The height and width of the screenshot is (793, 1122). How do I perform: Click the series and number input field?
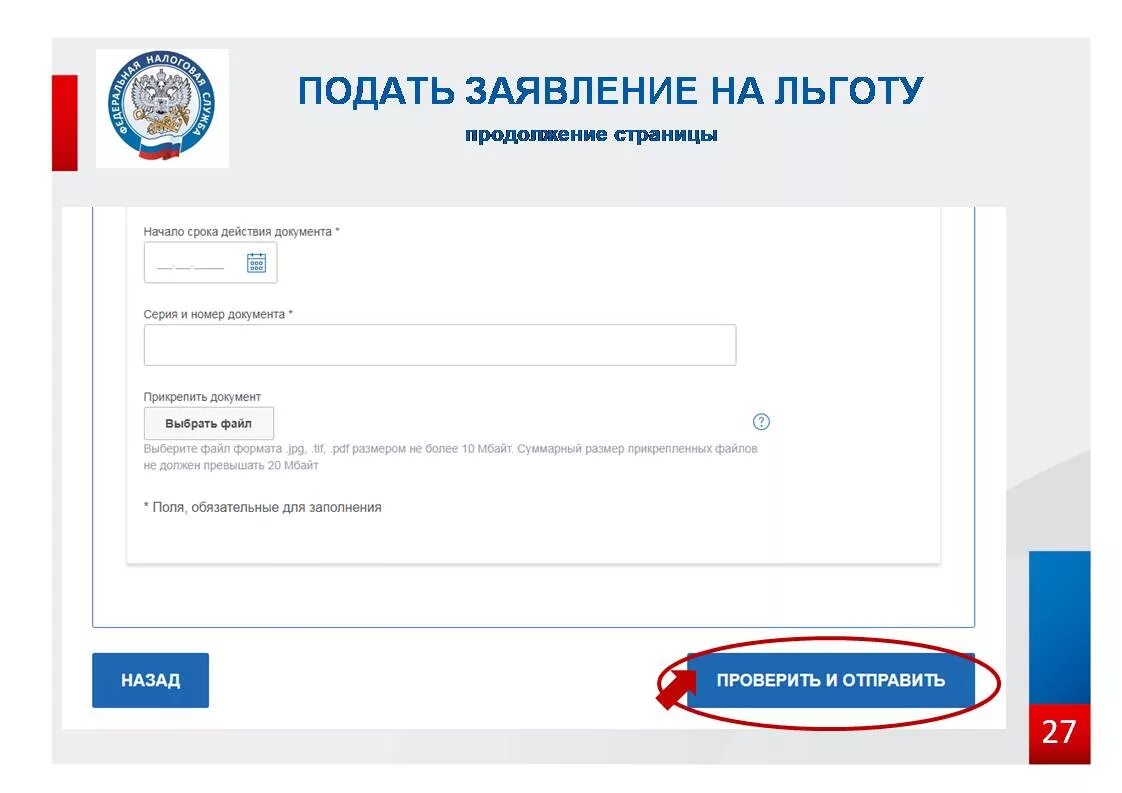click(x=439, y=345)
